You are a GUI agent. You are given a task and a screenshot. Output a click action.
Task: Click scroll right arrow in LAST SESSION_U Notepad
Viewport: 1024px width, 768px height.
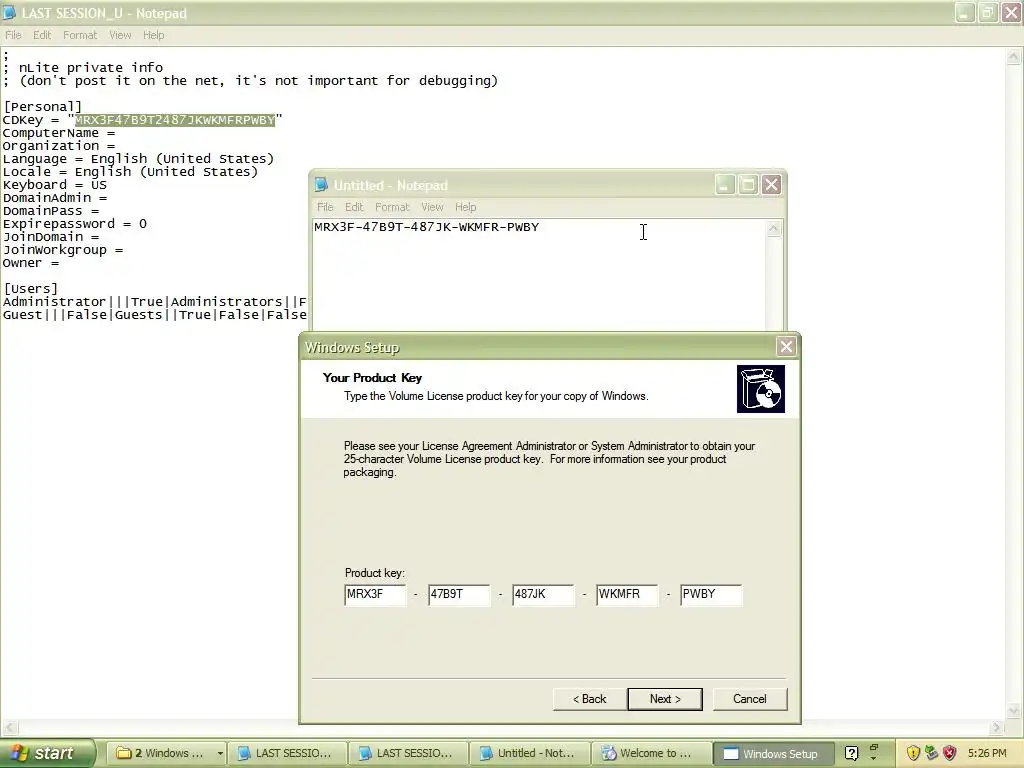click(997, 727)
